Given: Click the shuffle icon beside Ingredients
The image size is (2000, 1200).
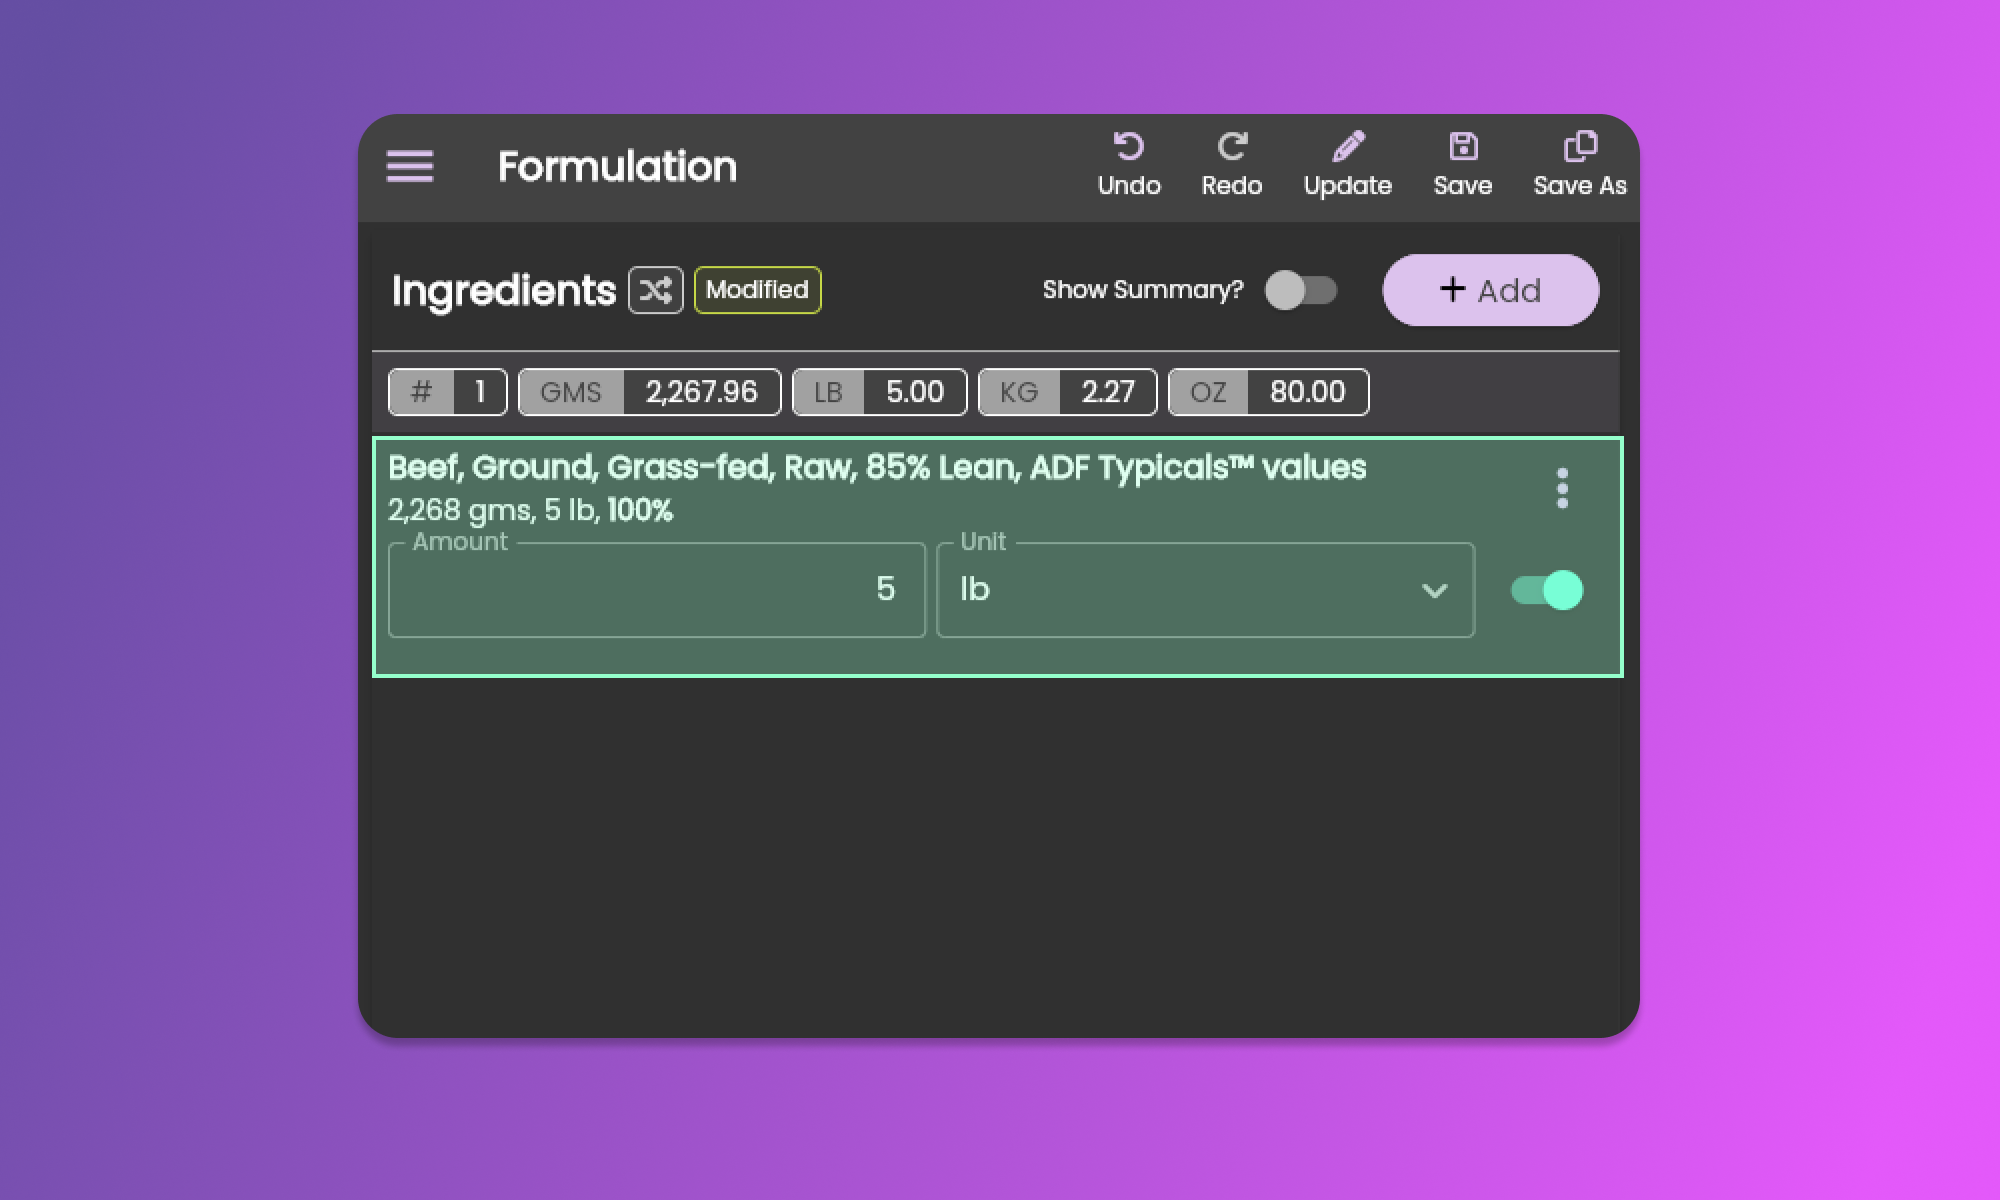Looking at the screenshot, I should click(656, 290).
